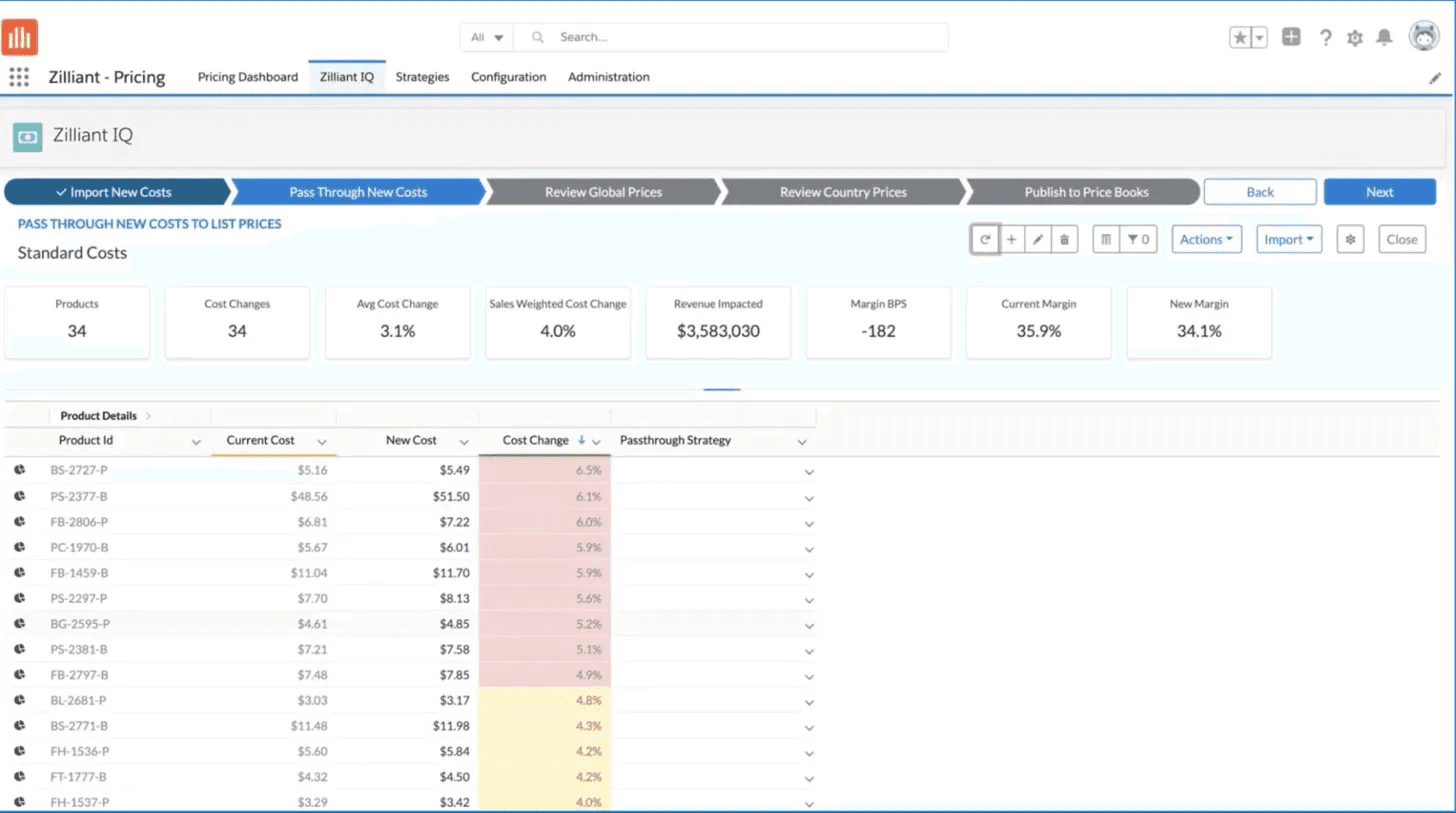Click the pie chart icon for FB-2806-P

tap(19, 520)
